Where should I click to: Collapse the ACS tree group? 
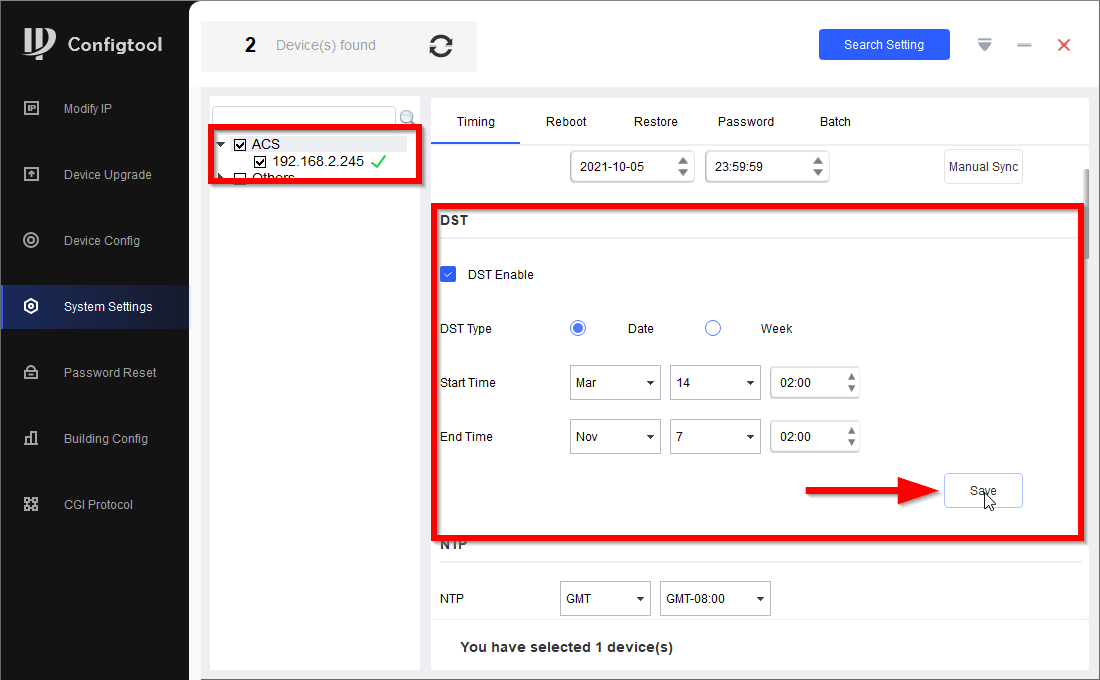click(221, 144)
